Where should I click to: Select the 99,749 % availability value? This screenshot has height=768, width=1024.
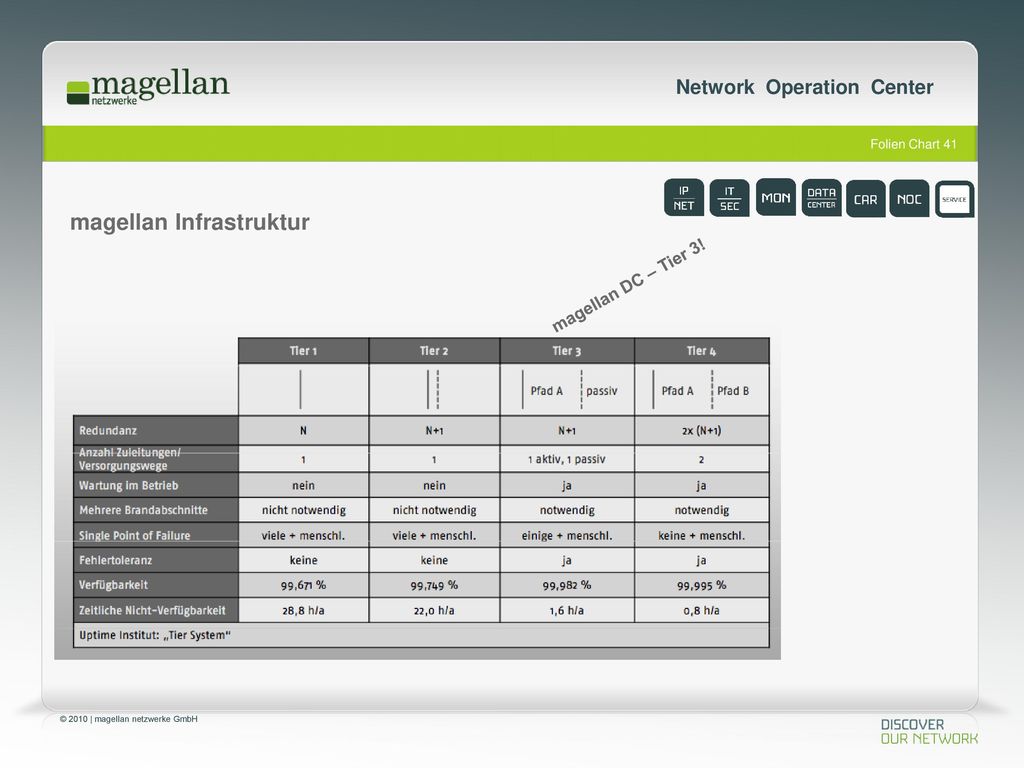coord(434,585)
